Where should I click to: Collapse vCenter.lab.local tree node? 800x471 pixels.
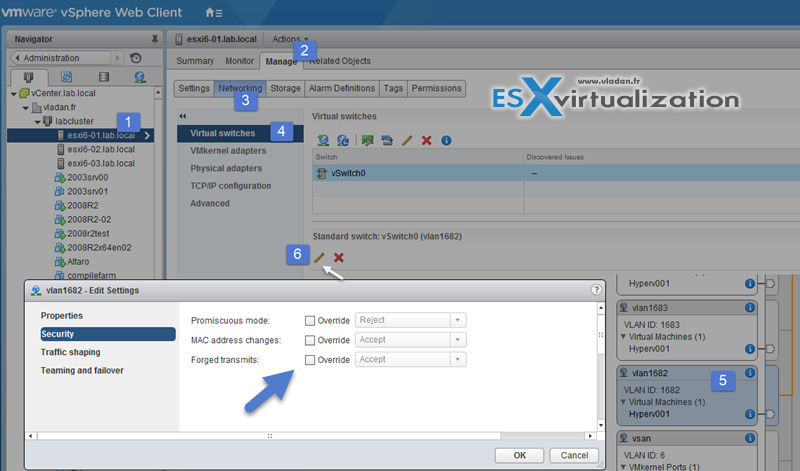14,93
